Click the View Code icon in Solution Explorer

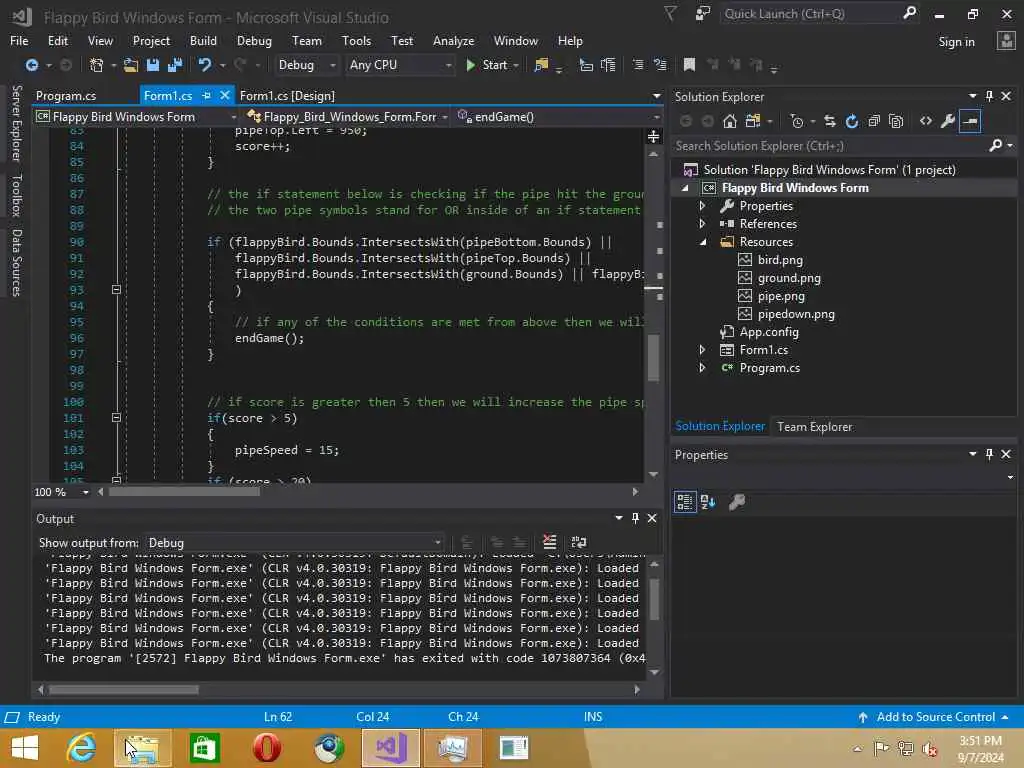925,121
